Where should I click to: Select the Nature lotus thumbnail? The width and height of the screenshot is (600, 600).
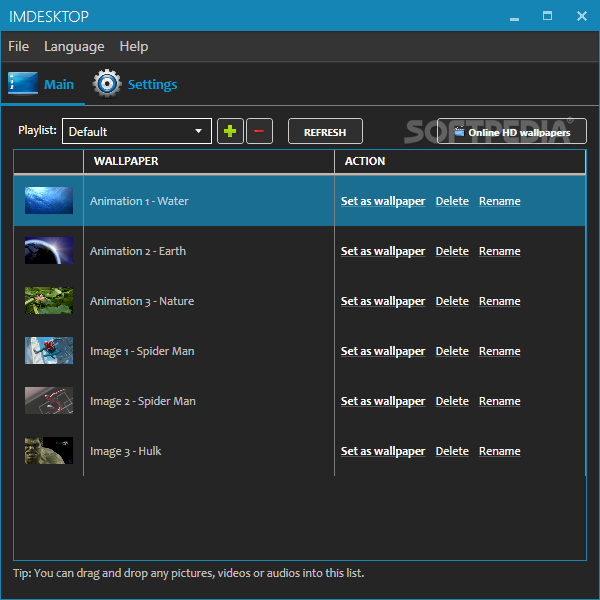click(x=49, y=301)
